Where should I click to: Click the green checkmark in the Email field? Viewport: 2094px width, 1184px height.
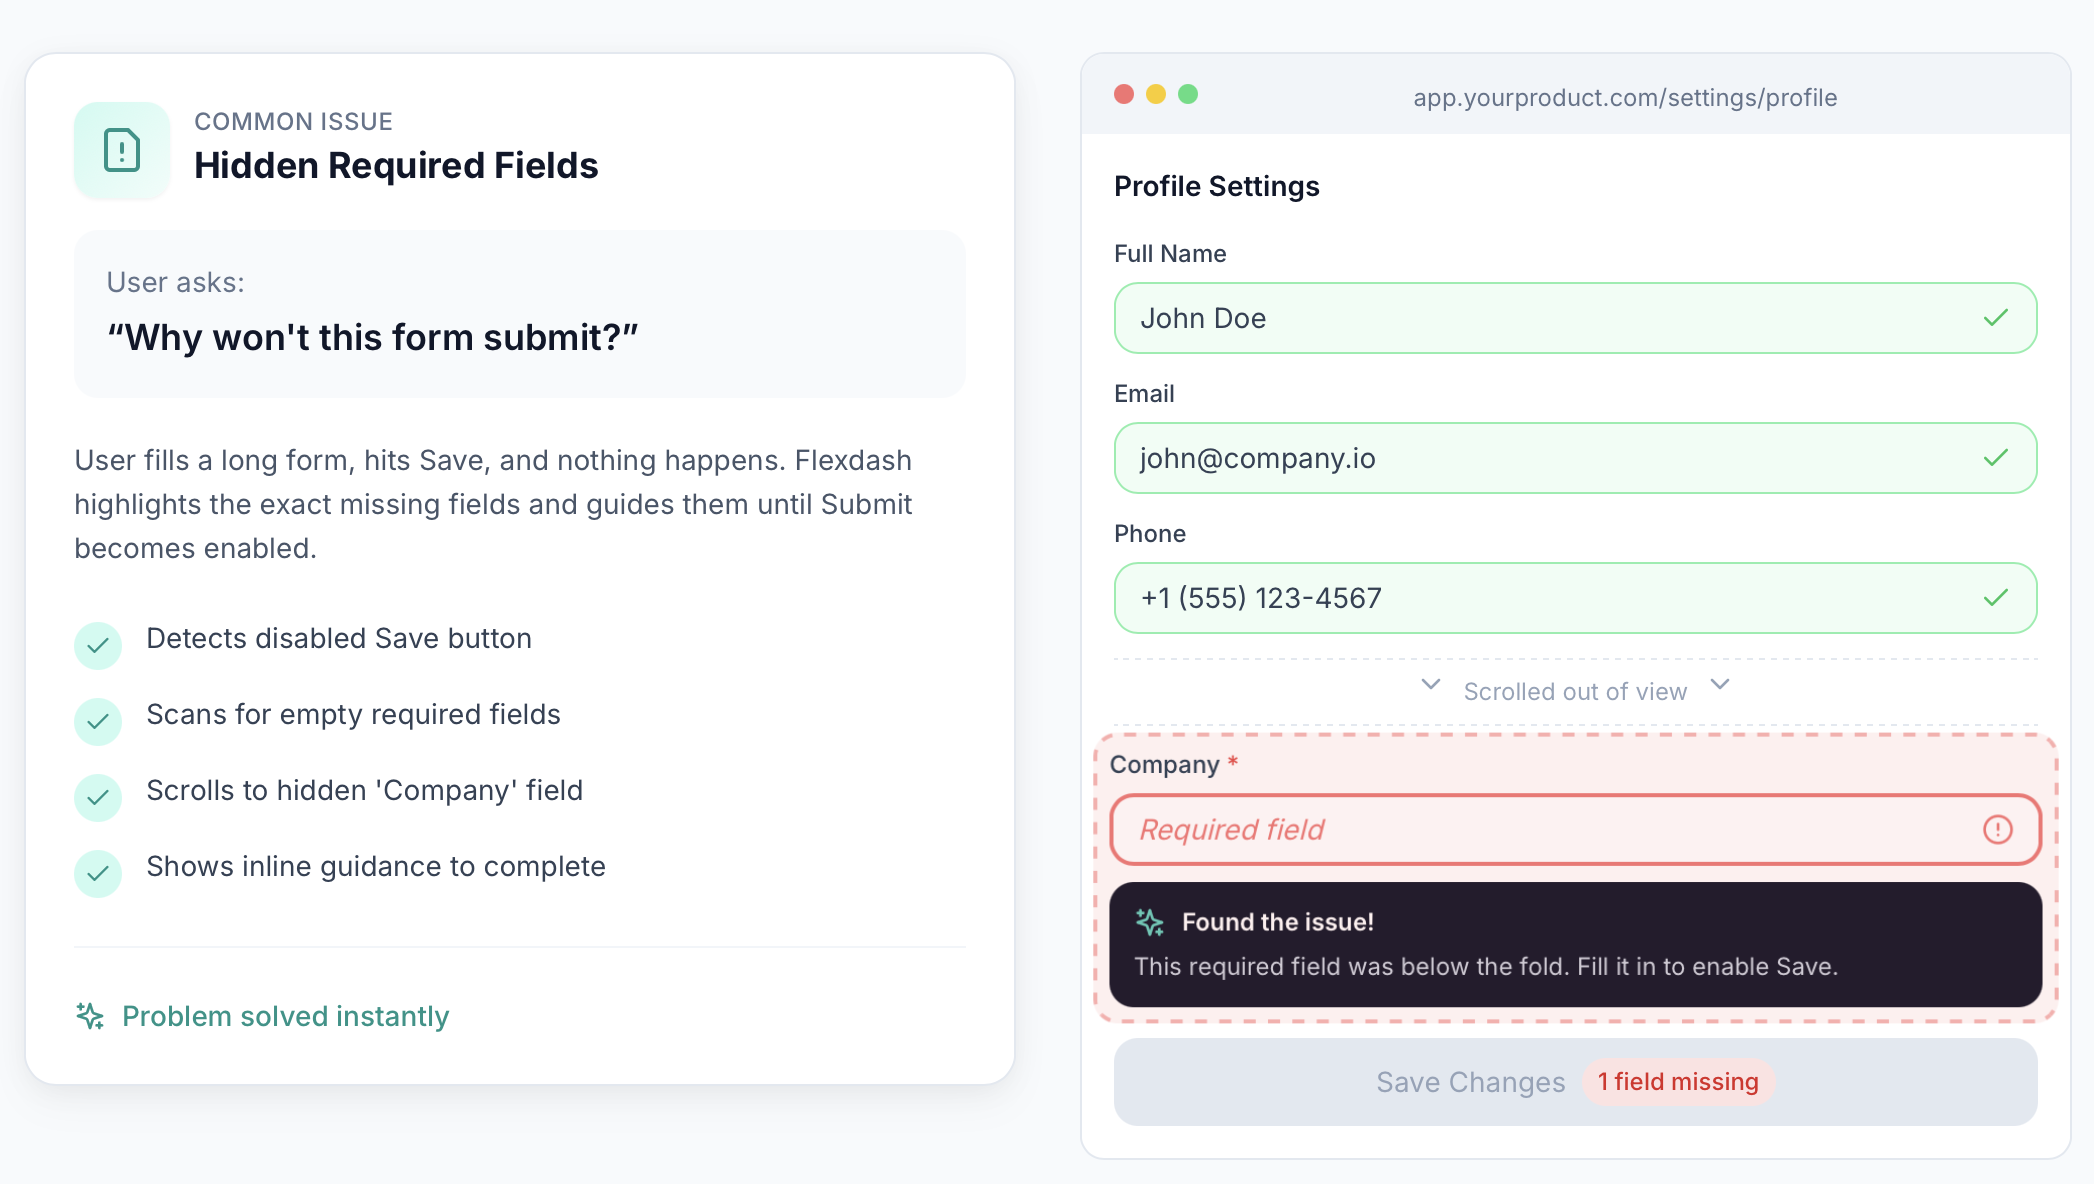[1996, 457]
